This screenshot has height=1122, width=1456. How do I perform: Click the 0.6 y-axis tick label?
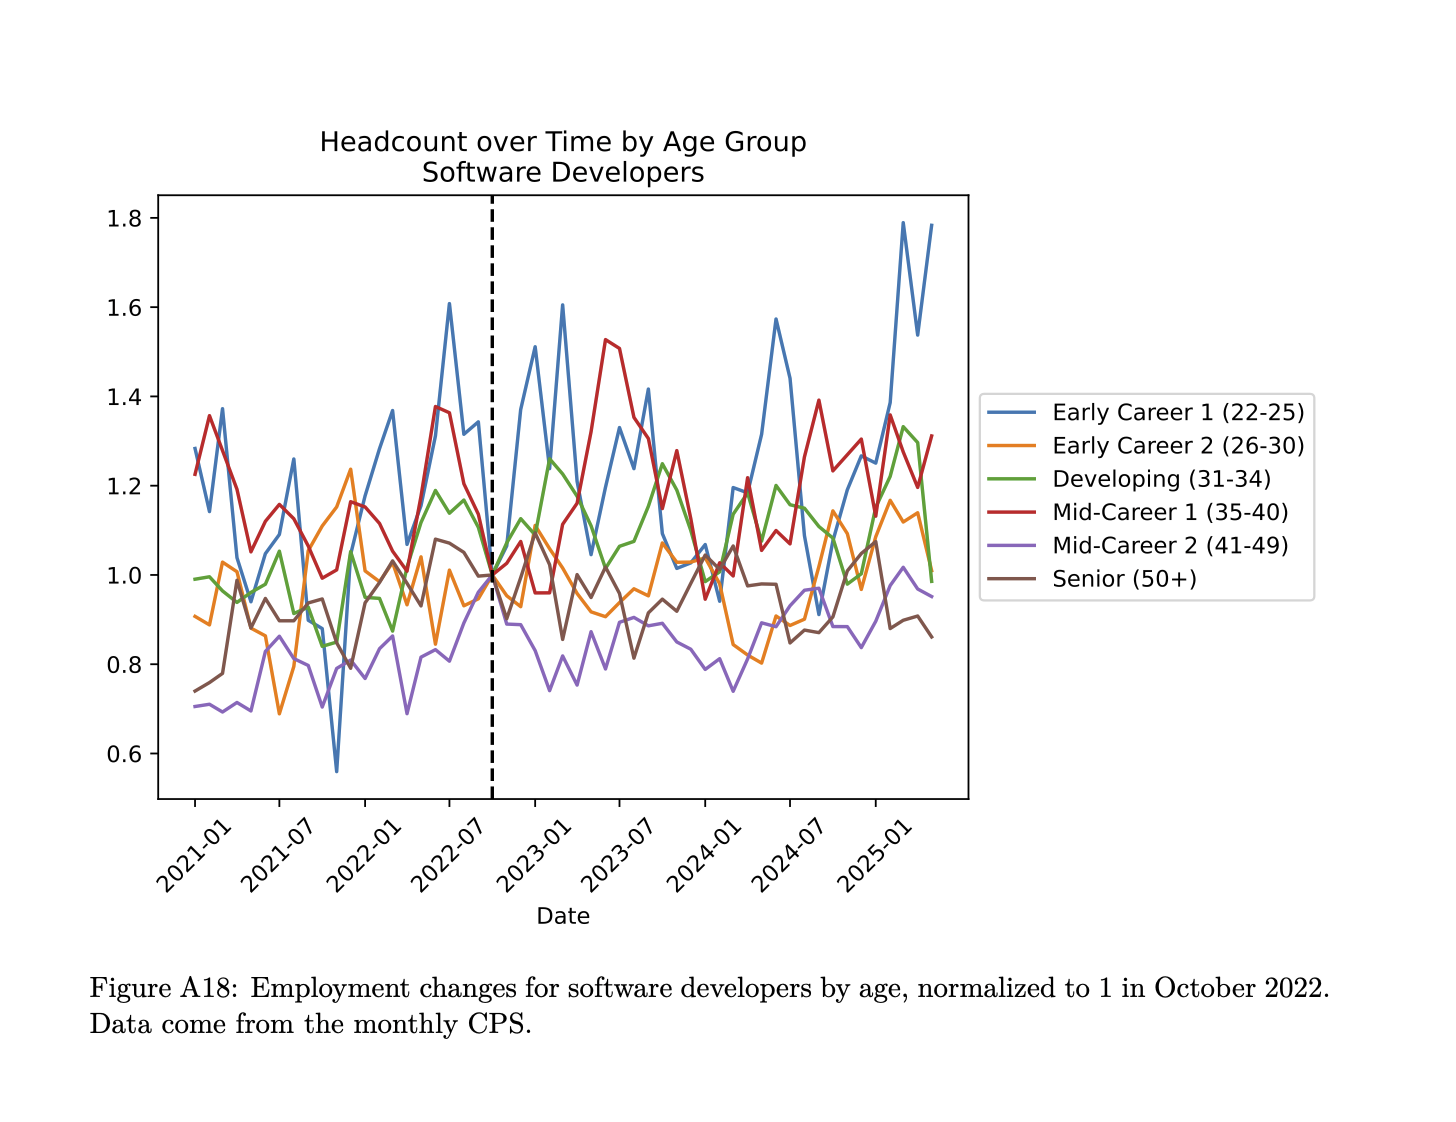[126, 754]
